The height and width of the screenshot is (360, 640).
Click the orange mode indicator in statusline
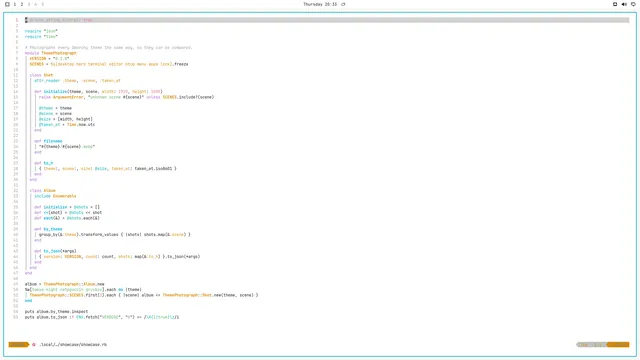pos(18,344)
